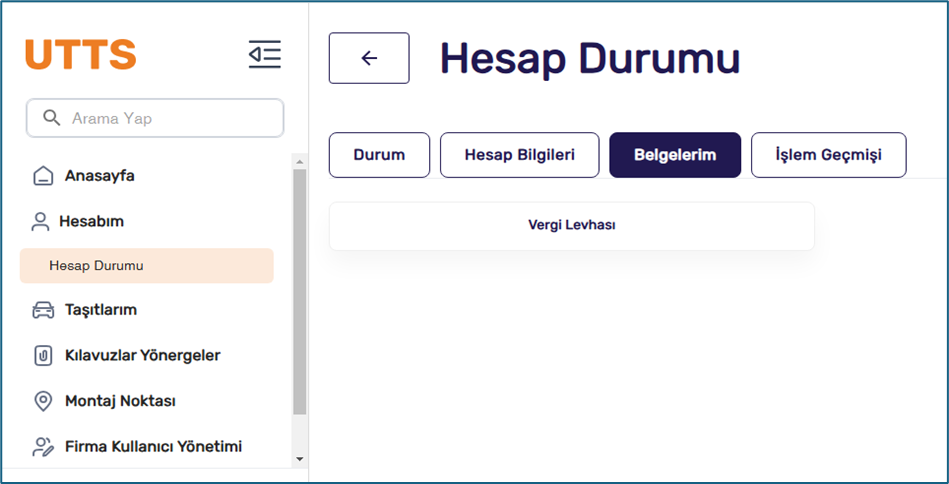Click the magnifier icon in the search box
The width and height of the screenshot is (949, 484).
(x=51, y=117)
